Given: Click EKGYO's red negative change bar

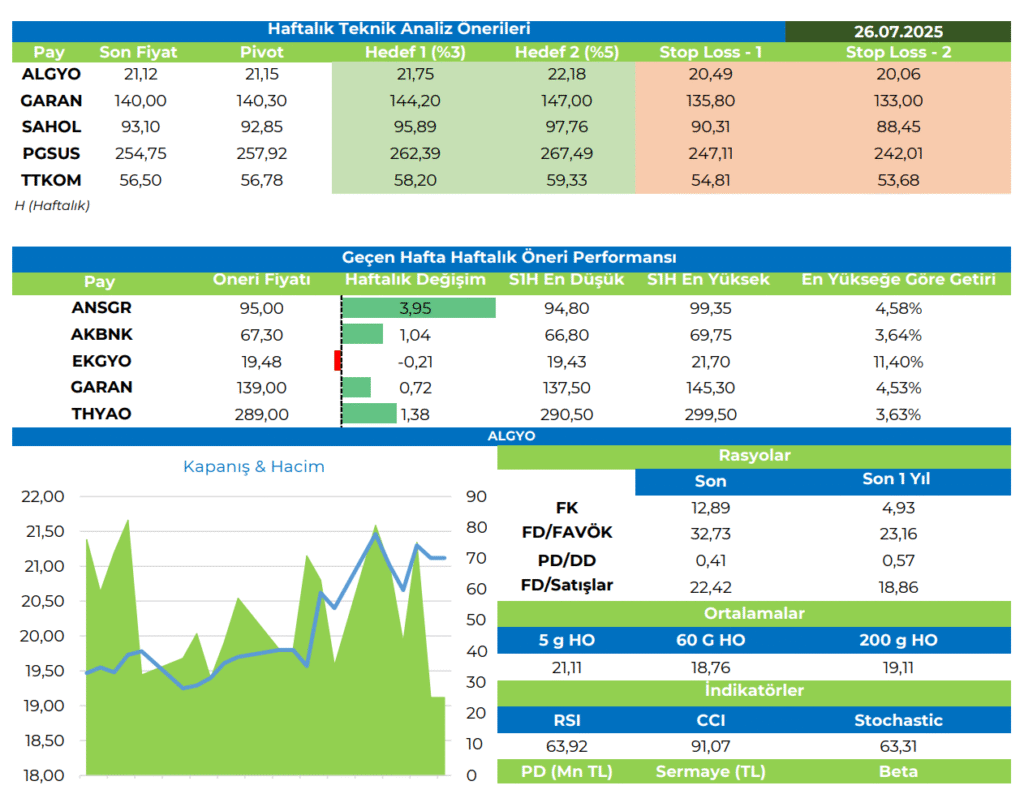Looking at the screenshot, I should coord(338,361).
